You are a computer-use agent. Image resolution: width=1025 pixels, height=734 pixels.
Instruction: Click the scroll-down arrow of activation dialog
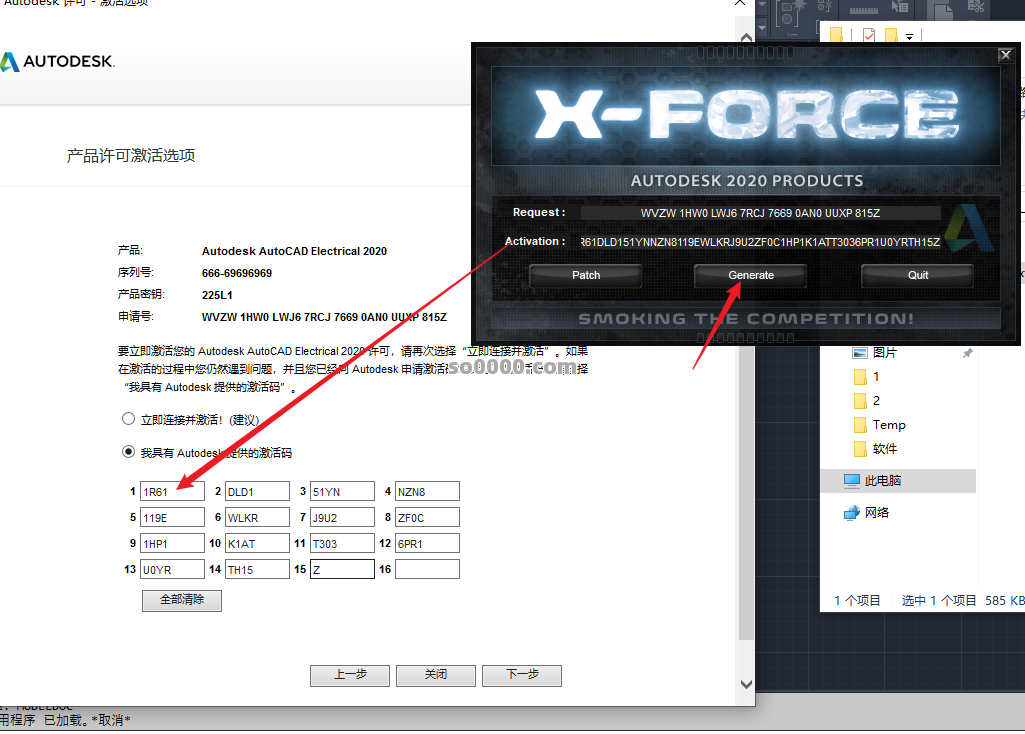746,684
